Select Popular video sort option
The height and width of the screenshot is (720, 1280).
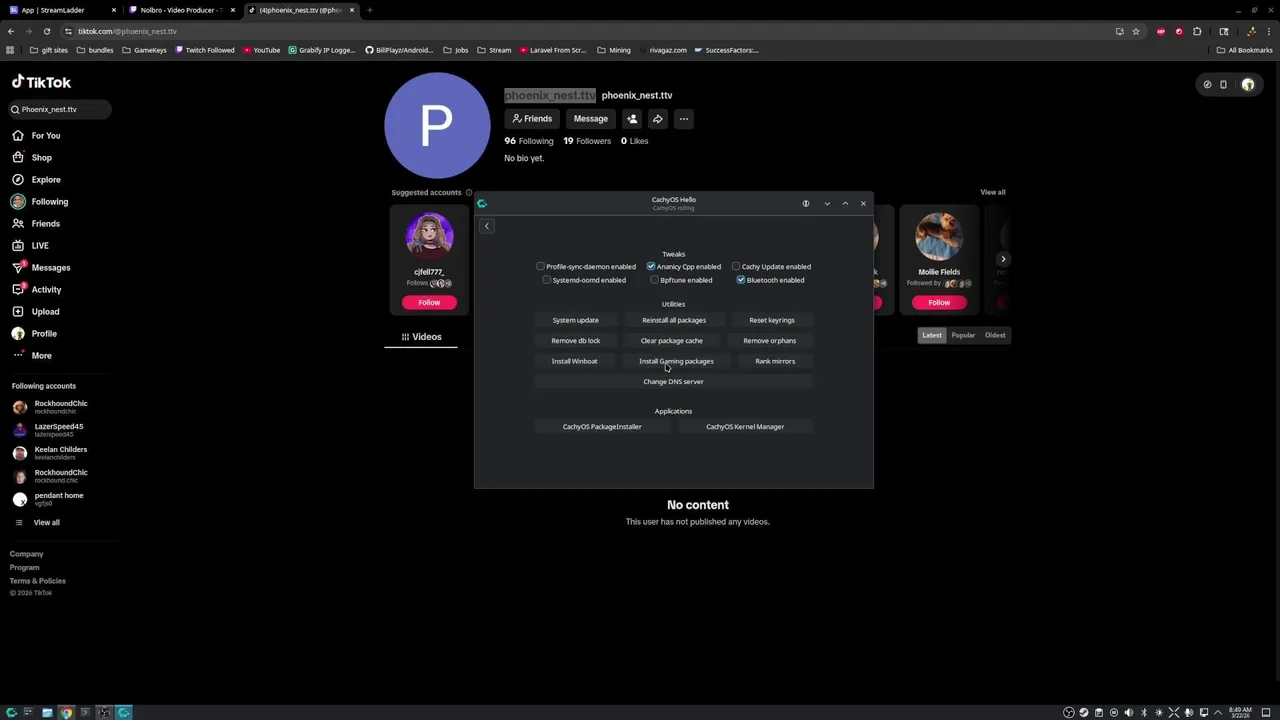963,335
